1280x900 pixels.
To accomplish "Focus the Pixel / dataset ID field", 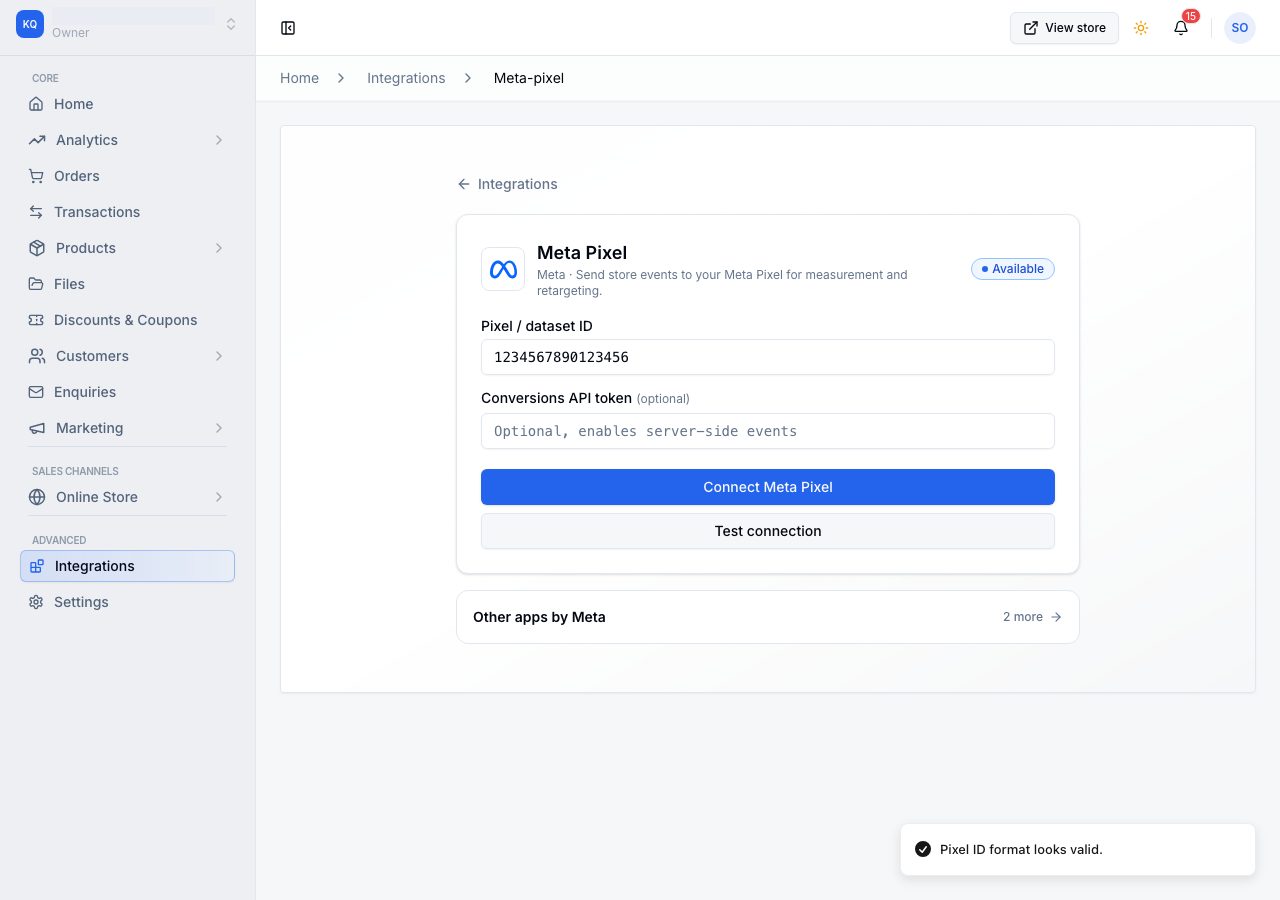I will click(x=768, y=357).
